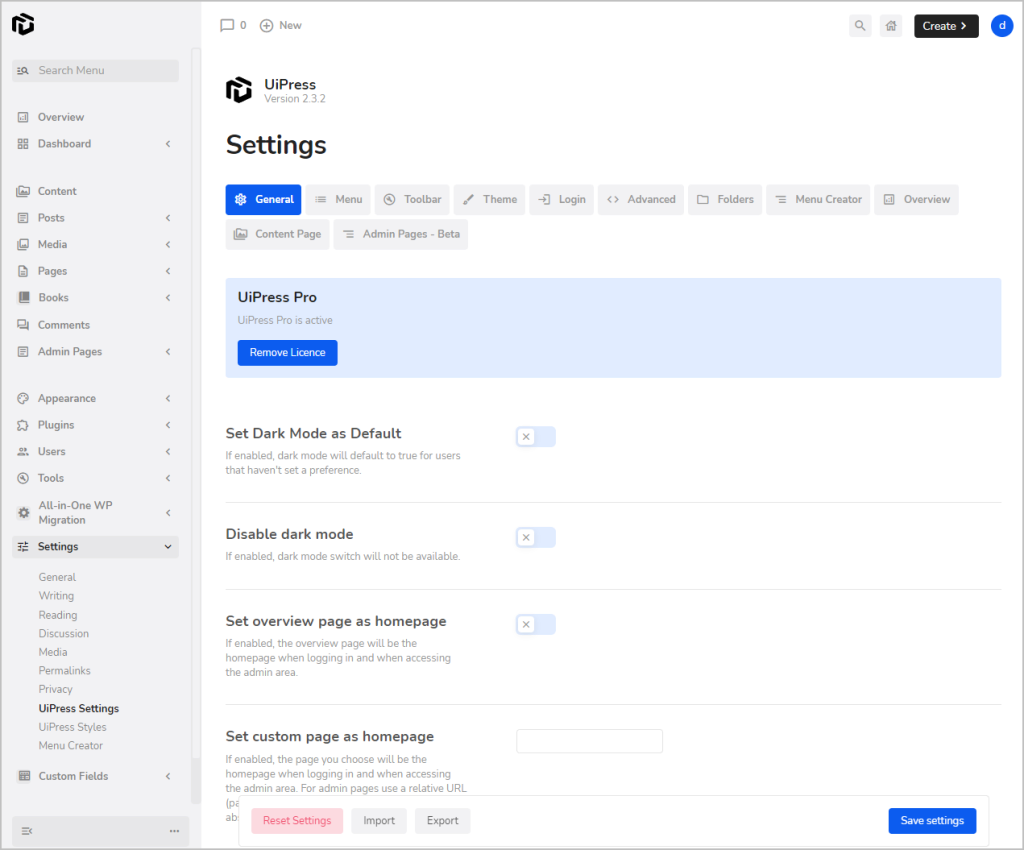This screenshot has width=1024, height=850.
Task: Click the Custom Fields icon in sidebar
Action: pos(24,776)
